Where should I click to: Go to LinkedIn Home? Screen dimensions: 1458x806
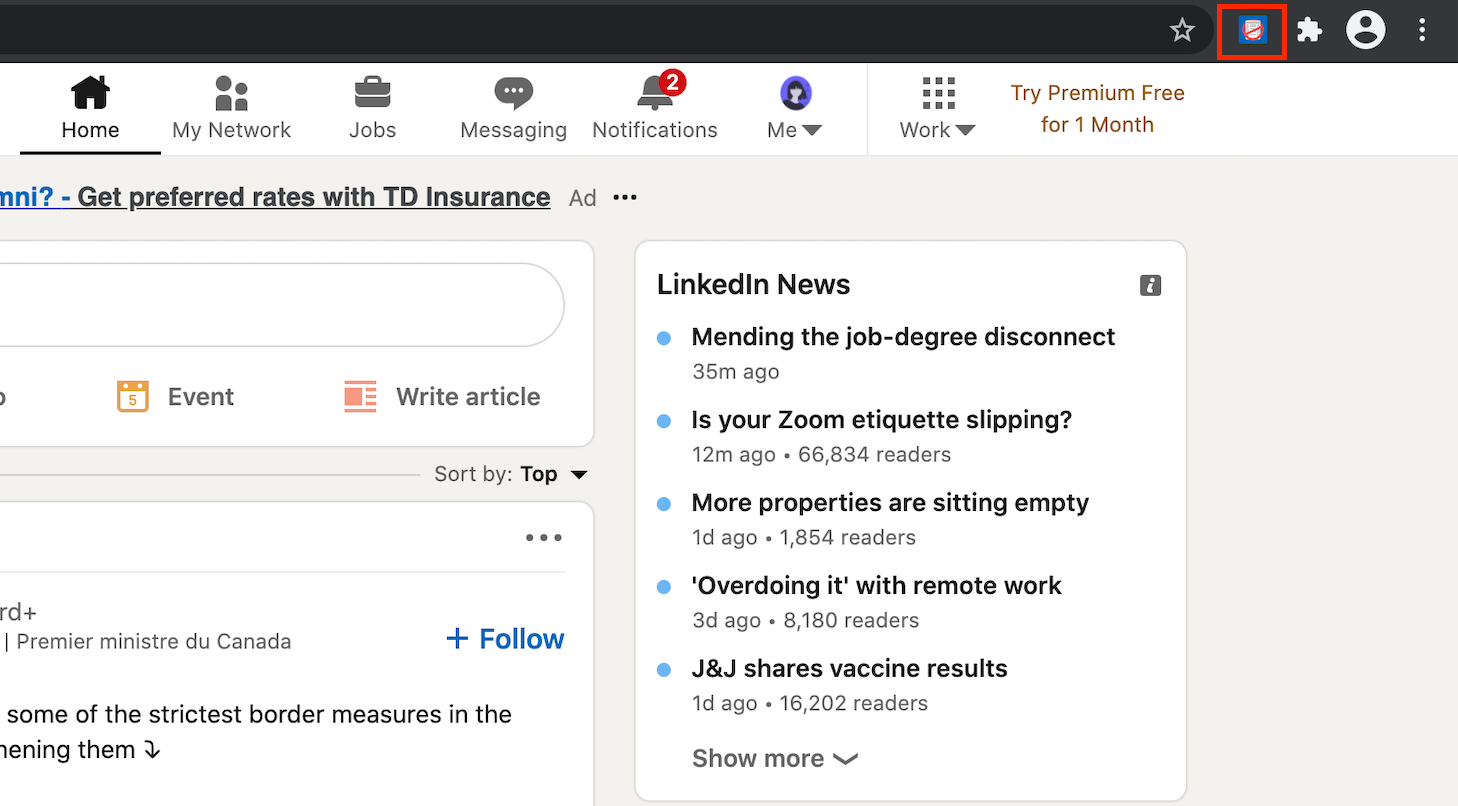click(90, 109)
